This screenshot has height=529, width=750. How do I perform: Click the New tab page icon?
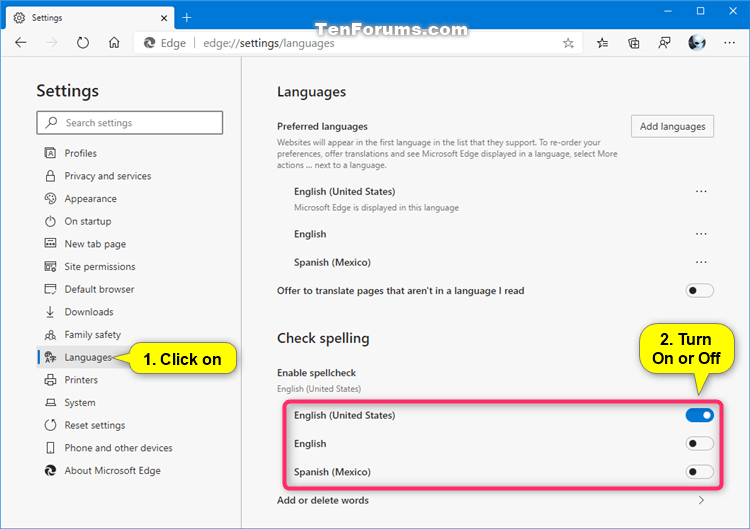tap(50, 243)
